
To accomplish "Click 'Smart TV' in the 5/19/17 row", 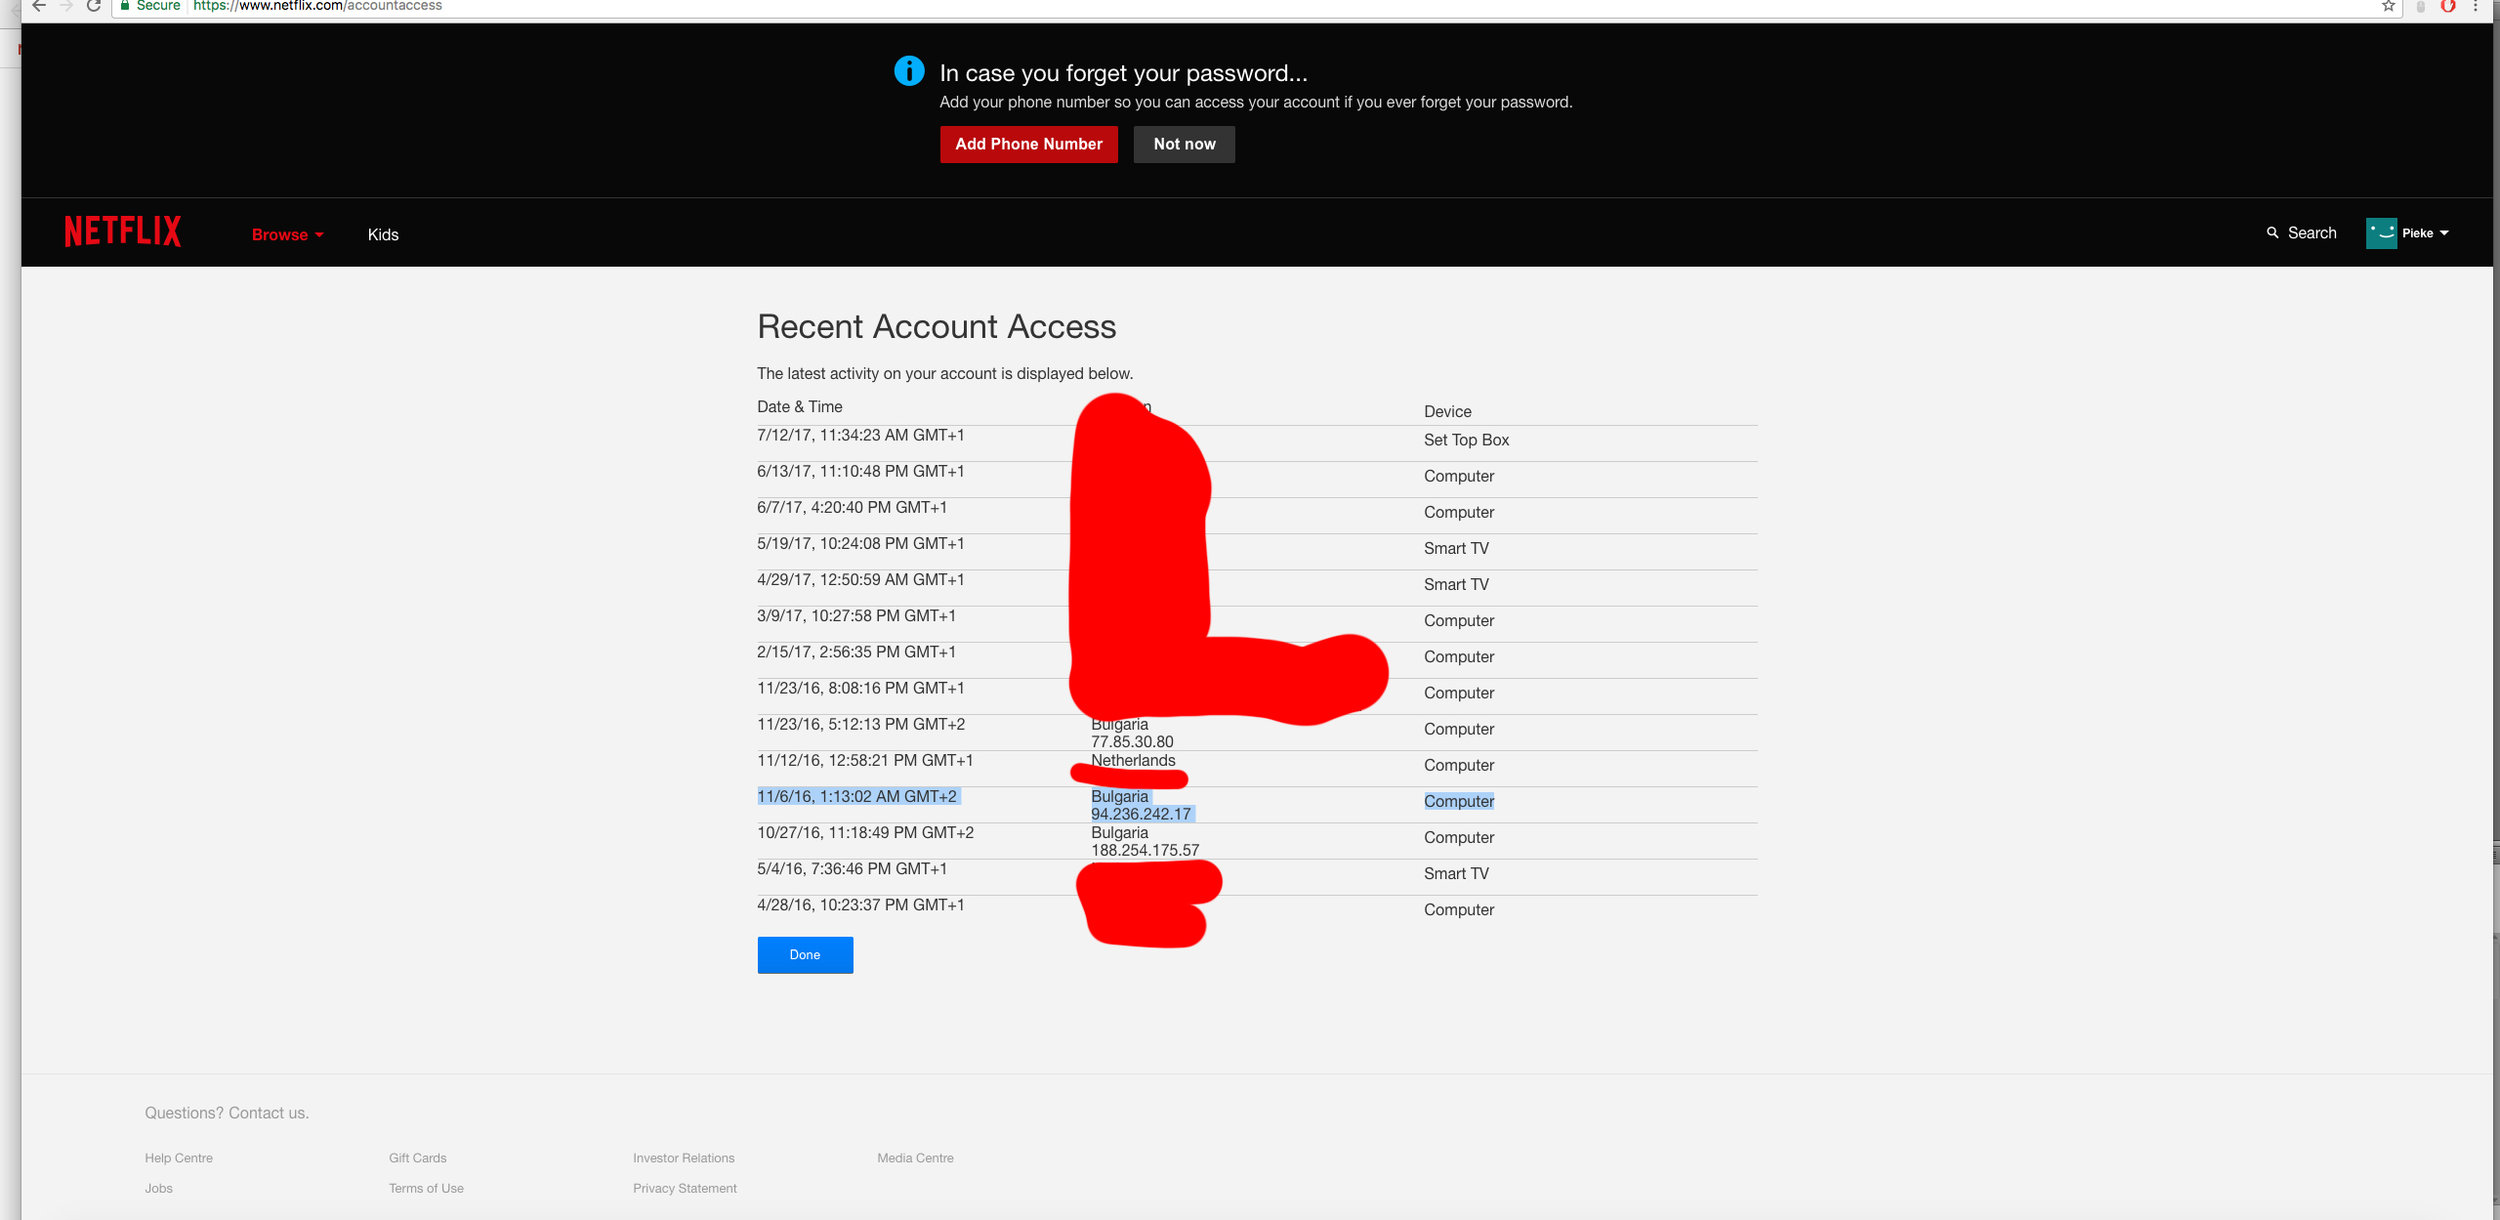I will [x=1456, y=548].
